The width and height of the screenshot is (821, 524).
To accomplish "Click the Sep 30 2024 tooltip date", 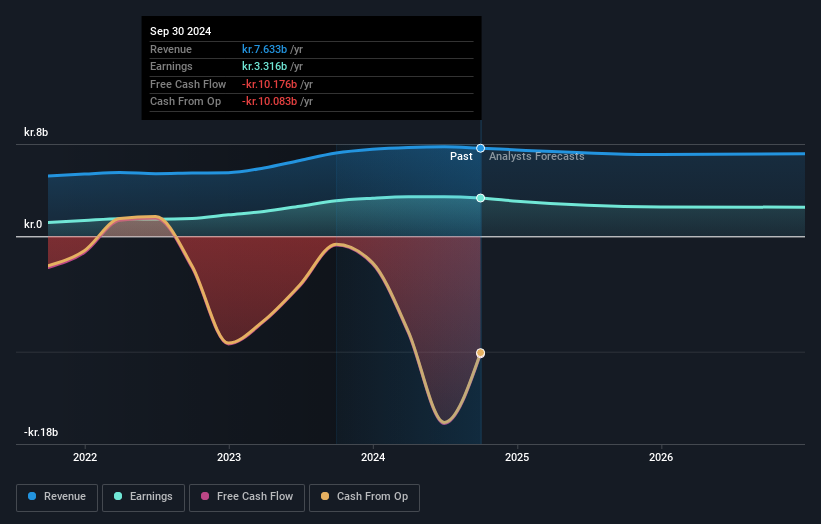I will point(181,31).
